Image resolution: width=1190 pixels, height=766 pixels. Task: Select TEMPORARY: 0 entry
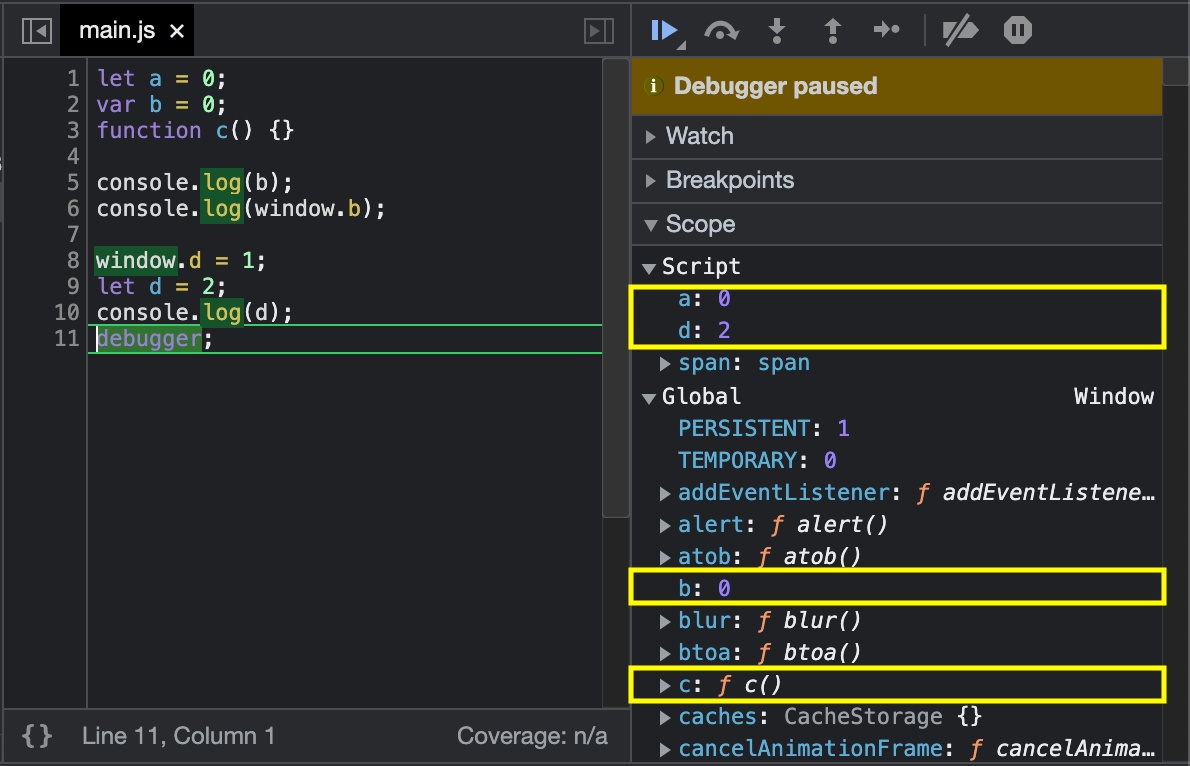(x=757, y=461)
